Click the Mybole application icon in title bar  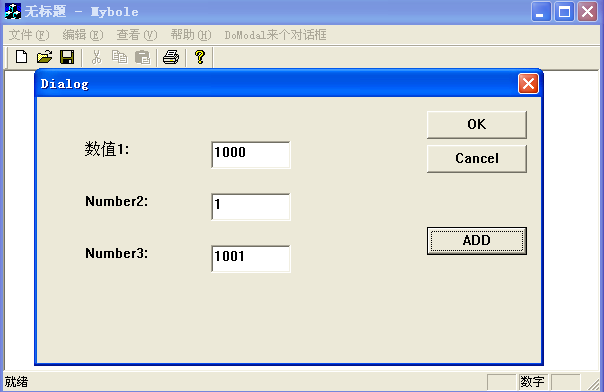[x=13, y=11]
